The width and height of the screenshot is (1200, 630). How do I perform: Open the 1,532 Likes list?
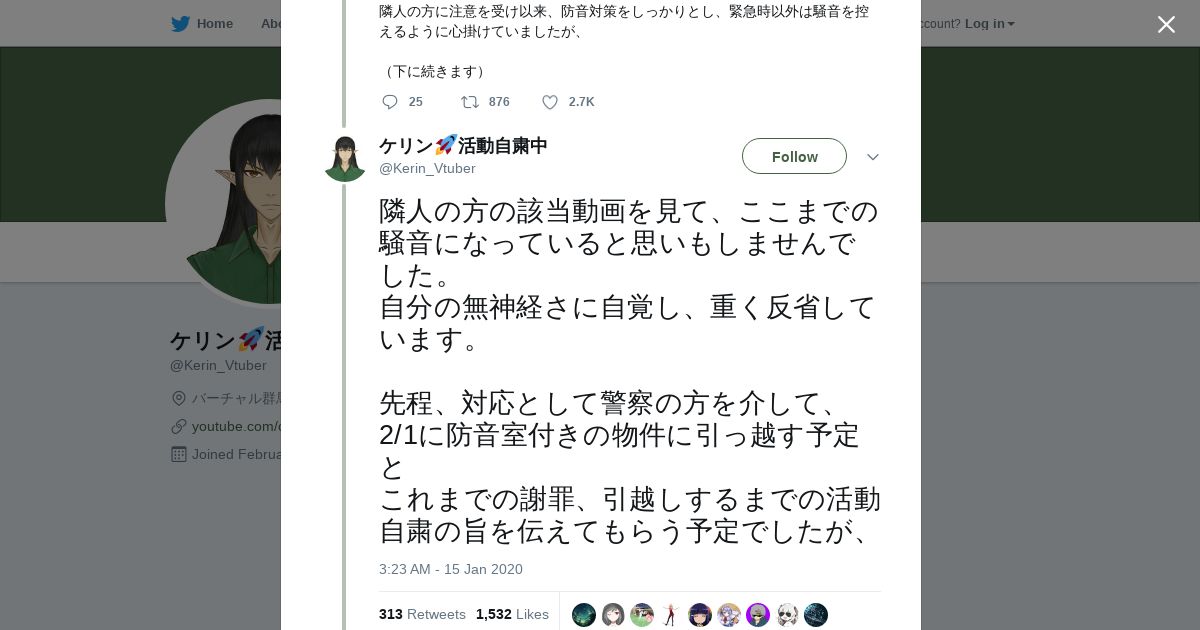click(x=512, y=614)
